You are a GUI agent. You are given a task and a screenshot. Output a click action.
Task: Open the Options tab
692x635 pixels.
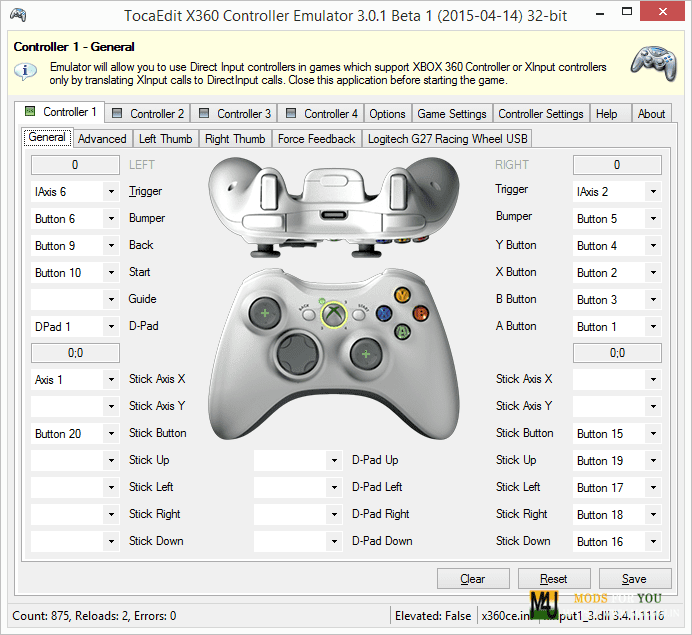387,113
